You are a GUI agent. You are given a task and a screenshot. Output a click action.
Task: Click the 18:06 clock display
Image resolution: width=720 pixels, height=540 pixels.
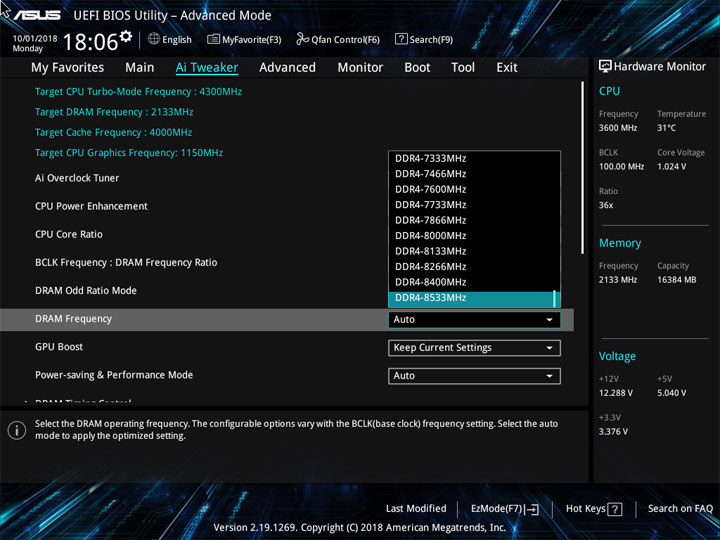click(x=90, y=42)
